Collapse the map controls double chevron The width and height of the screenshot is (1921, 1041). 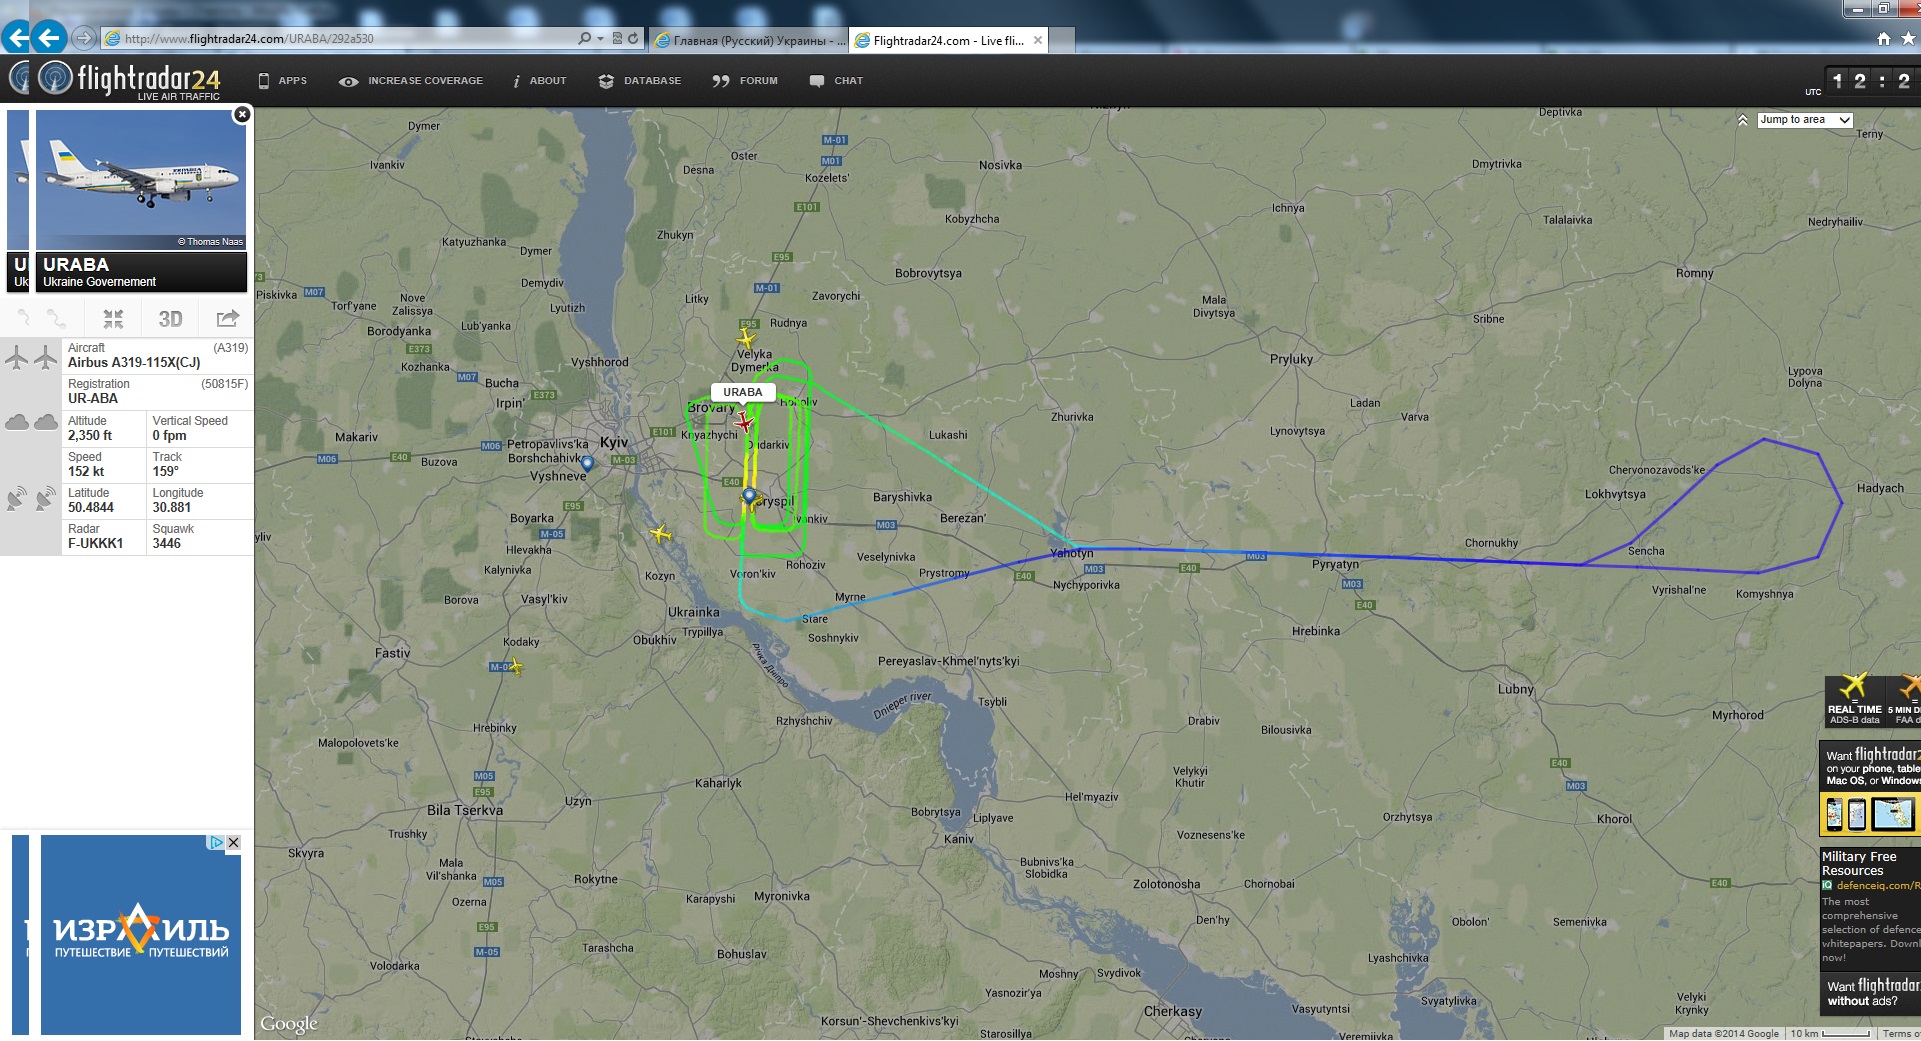[1742, 120]
